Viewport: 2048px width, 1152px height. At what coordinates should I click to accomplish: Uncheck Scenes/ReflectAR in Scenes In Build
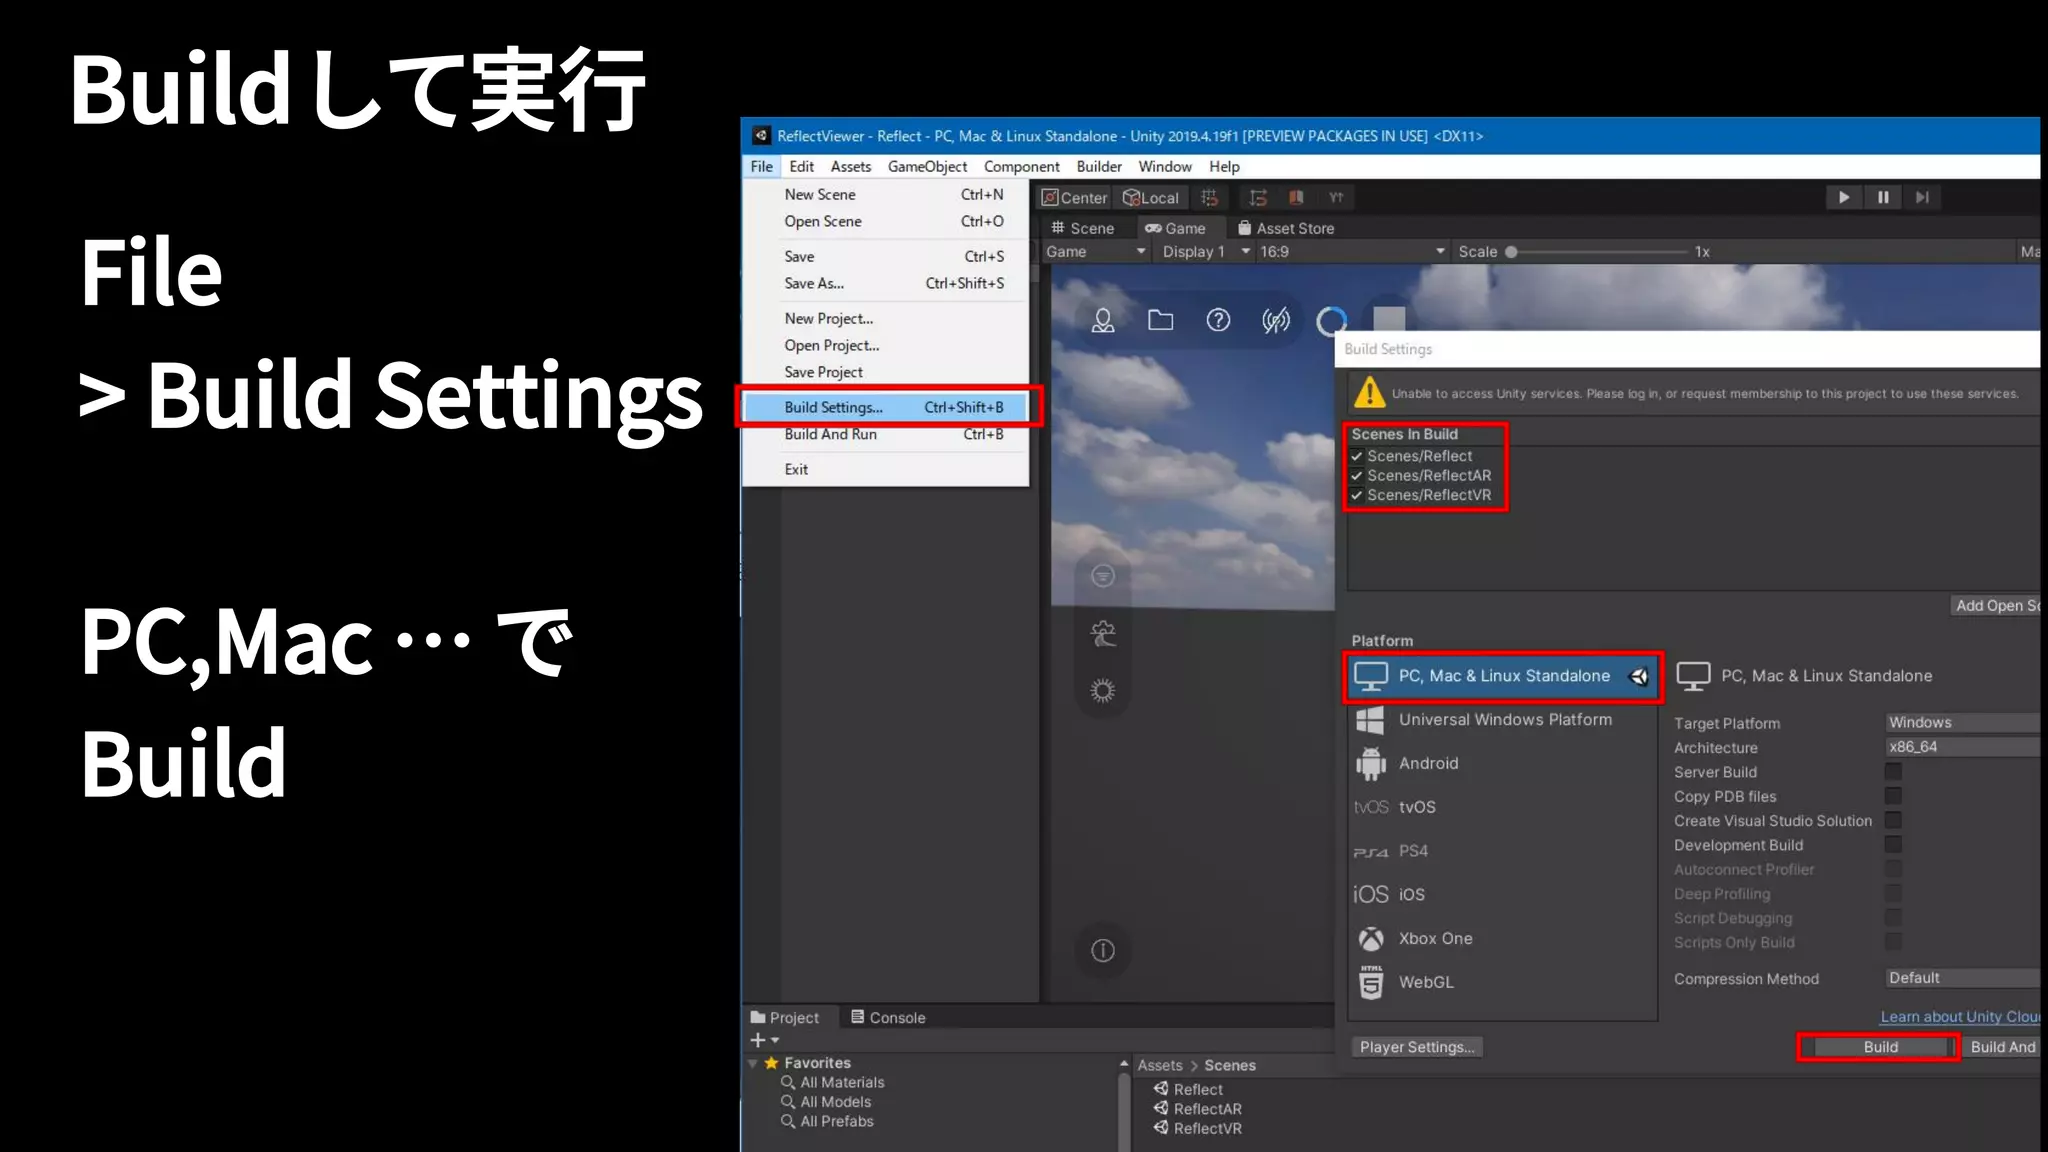click(1357, 476)
